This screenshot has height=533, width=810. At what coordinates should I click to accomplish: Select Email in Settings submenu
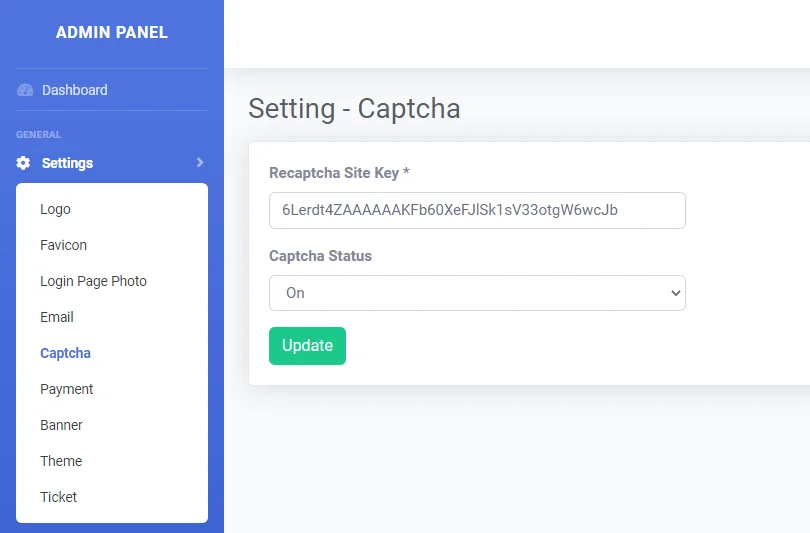tap(57, 317)
